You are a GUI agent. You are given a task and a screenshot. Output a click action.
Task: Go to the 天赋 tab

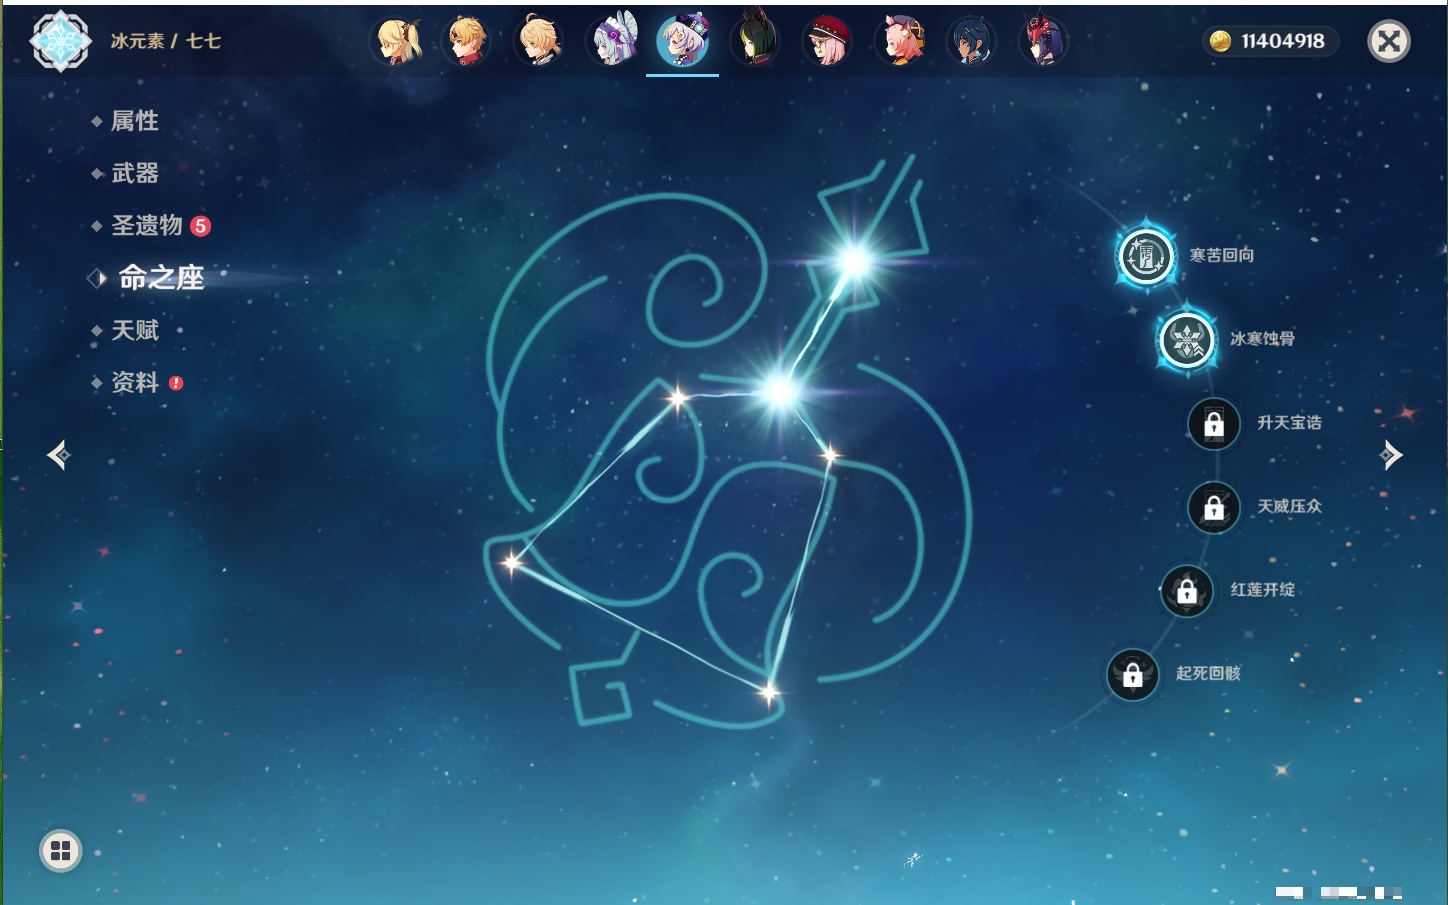[x=135, y=330]
